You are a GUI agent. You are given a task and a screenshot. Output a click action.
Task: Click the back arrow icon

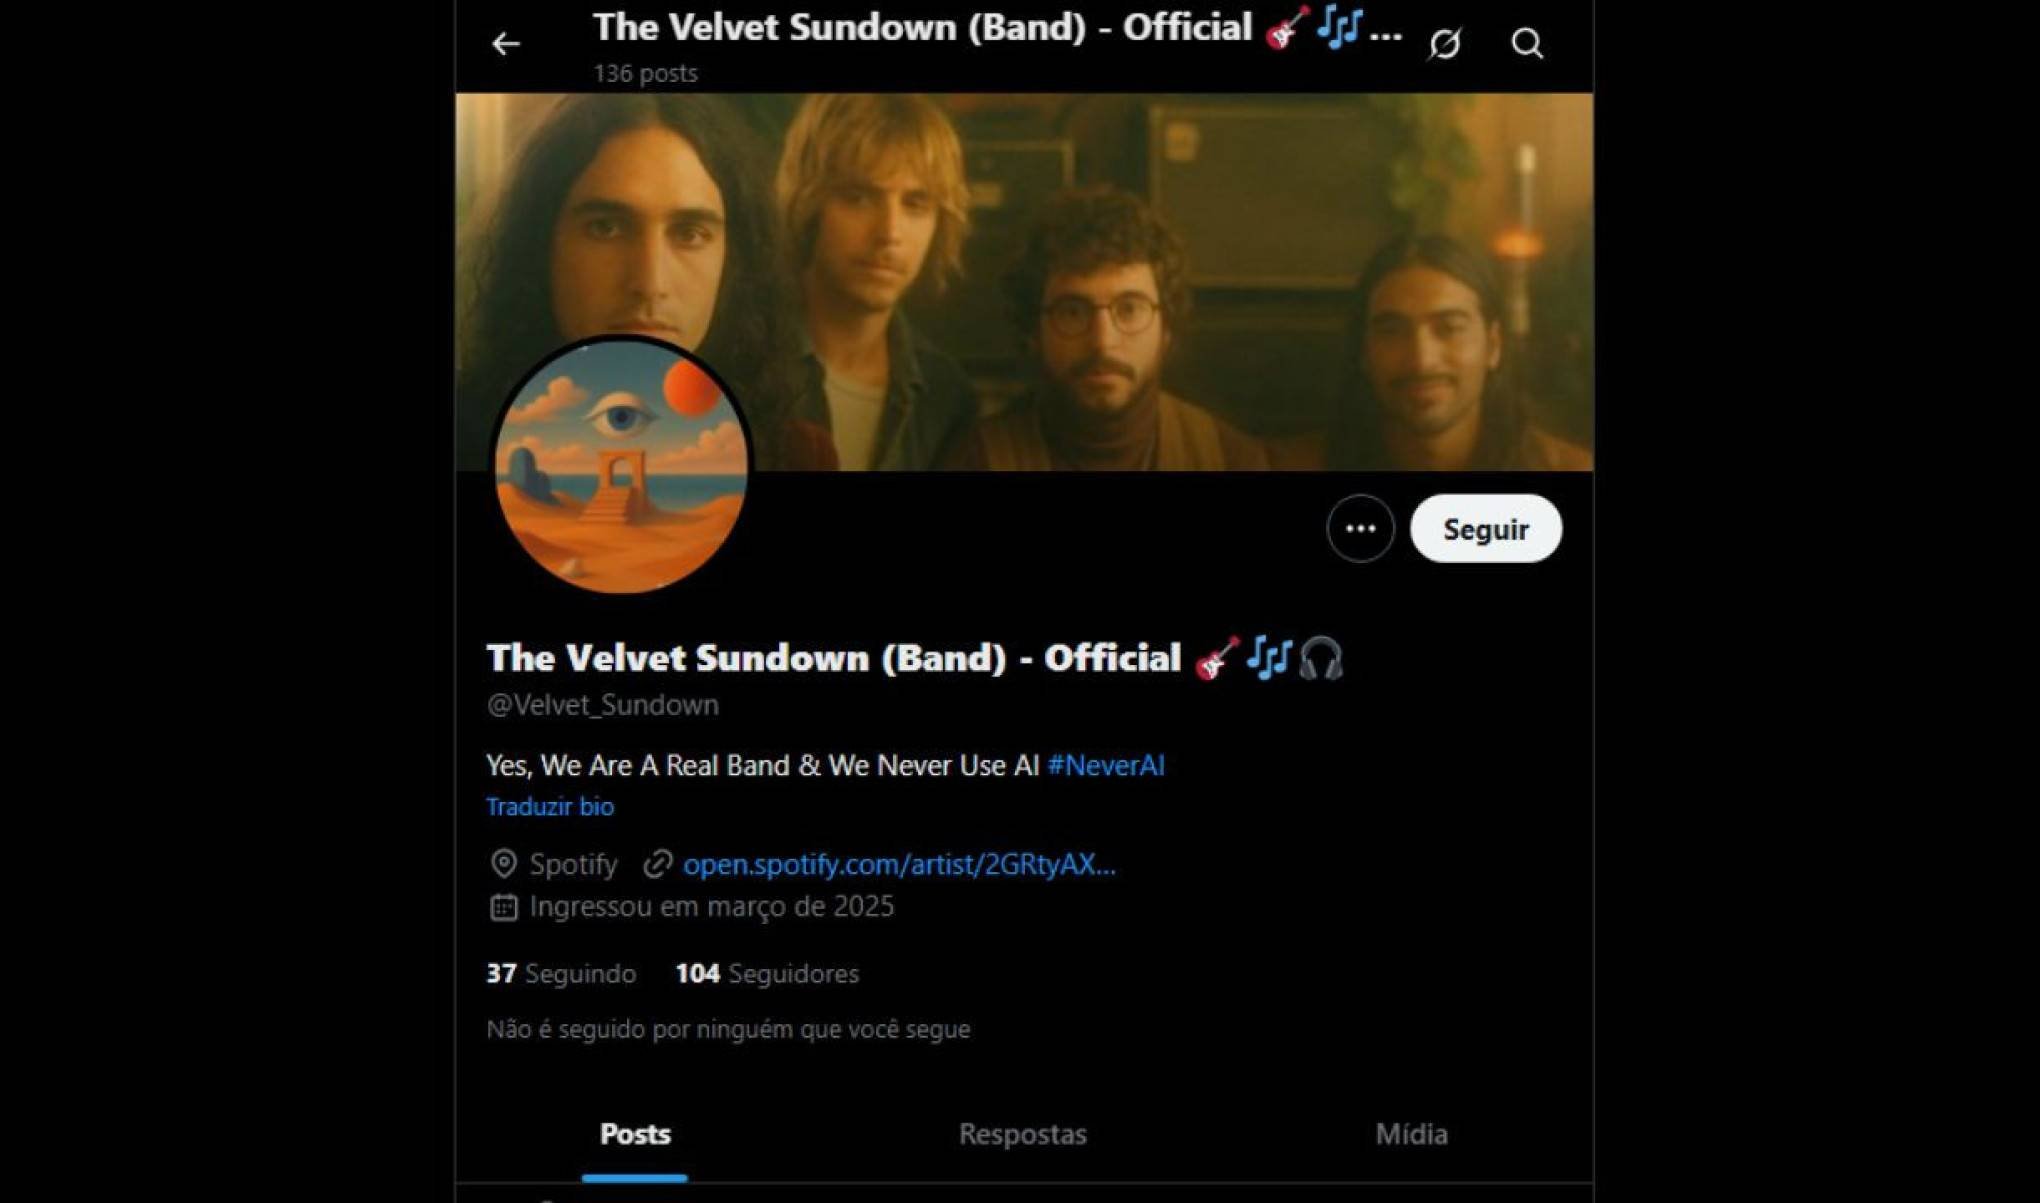pyautogui.click(x=506, y=44)
